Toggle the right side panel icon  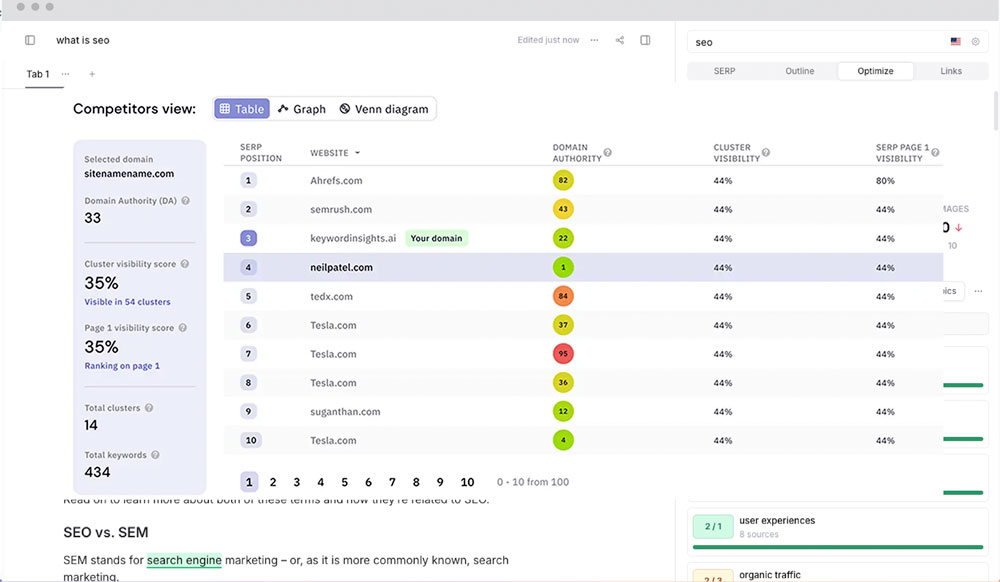(645, 40)
